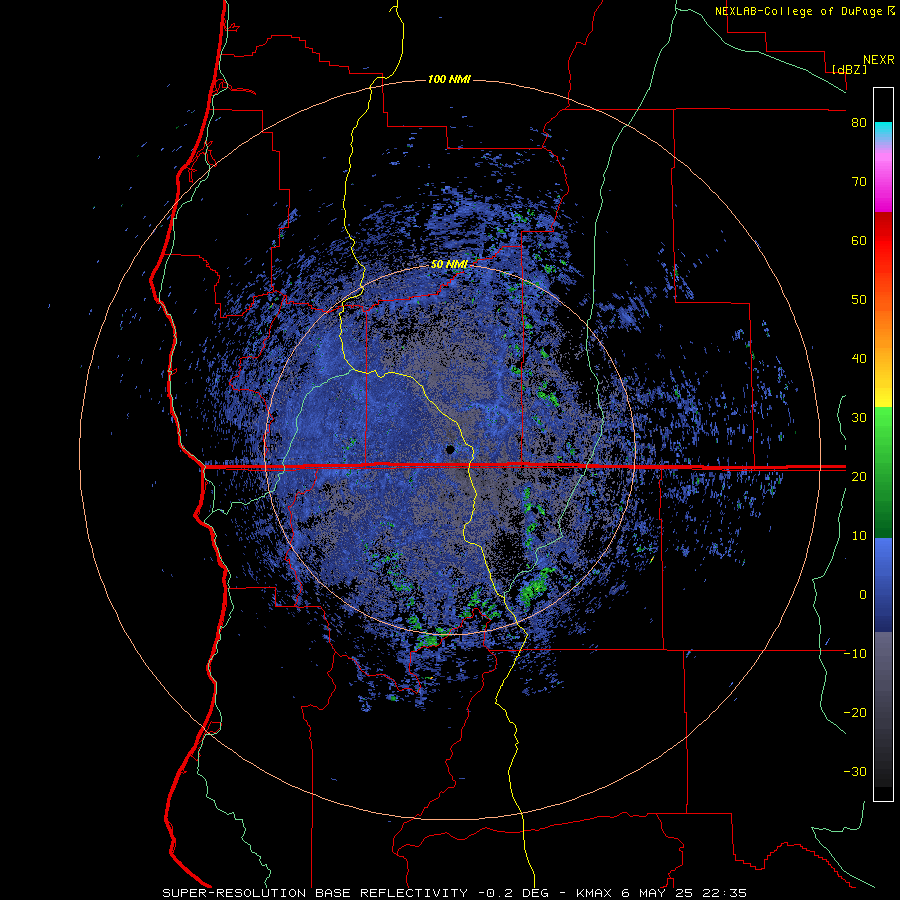Click the 80 value on the color scale

point(859,123)
